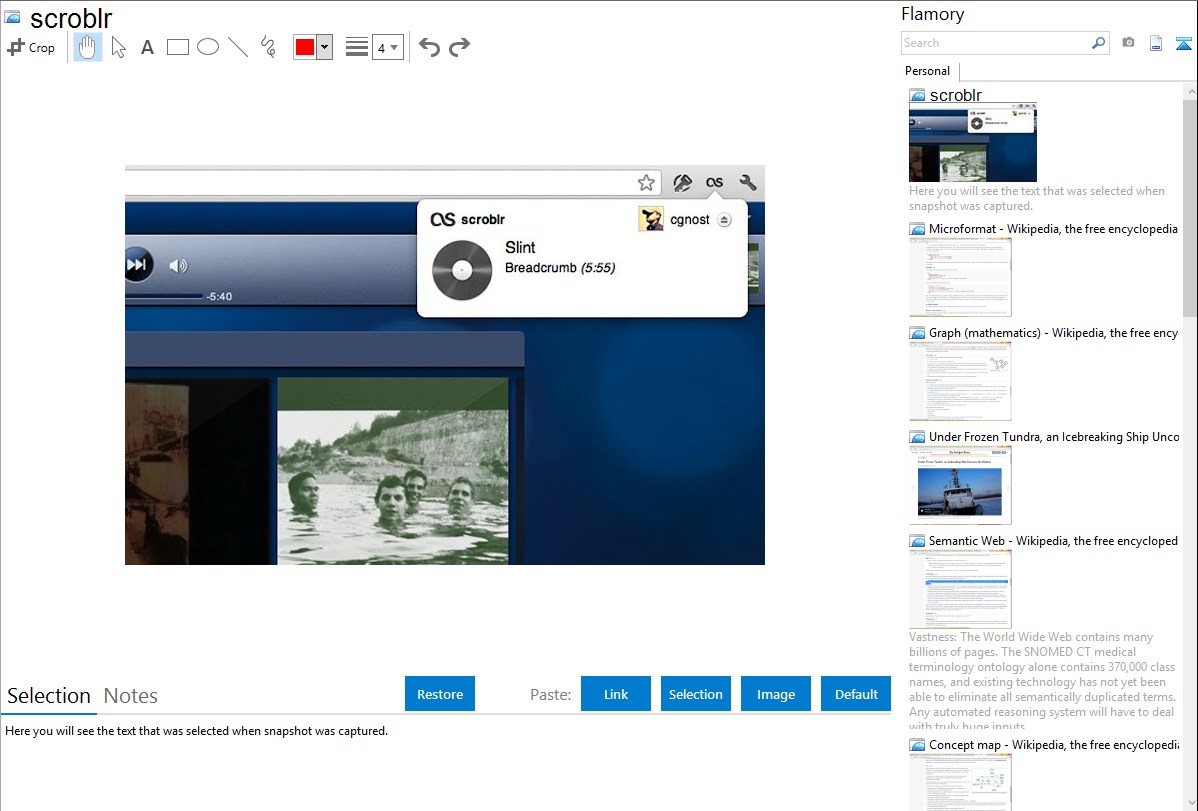Click the document page icon
This screenshot has width=1198, height=811.
pyautogui.click(x=1156, y=43)
